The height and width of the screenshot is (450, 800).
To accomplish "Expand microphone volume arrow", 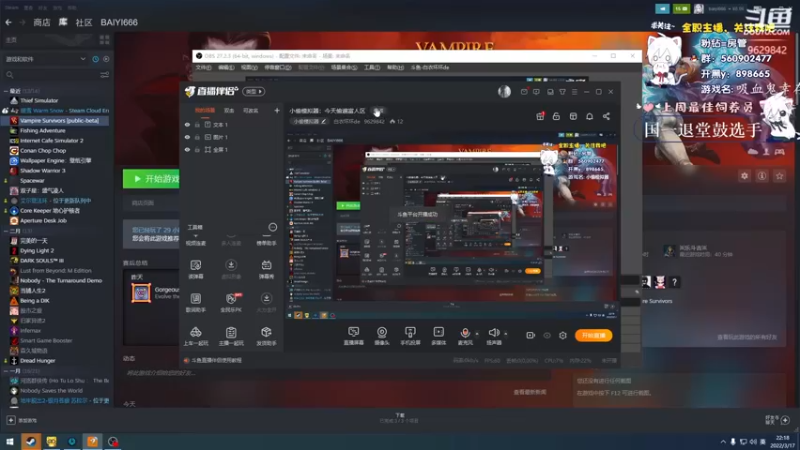I will [477, 334].
